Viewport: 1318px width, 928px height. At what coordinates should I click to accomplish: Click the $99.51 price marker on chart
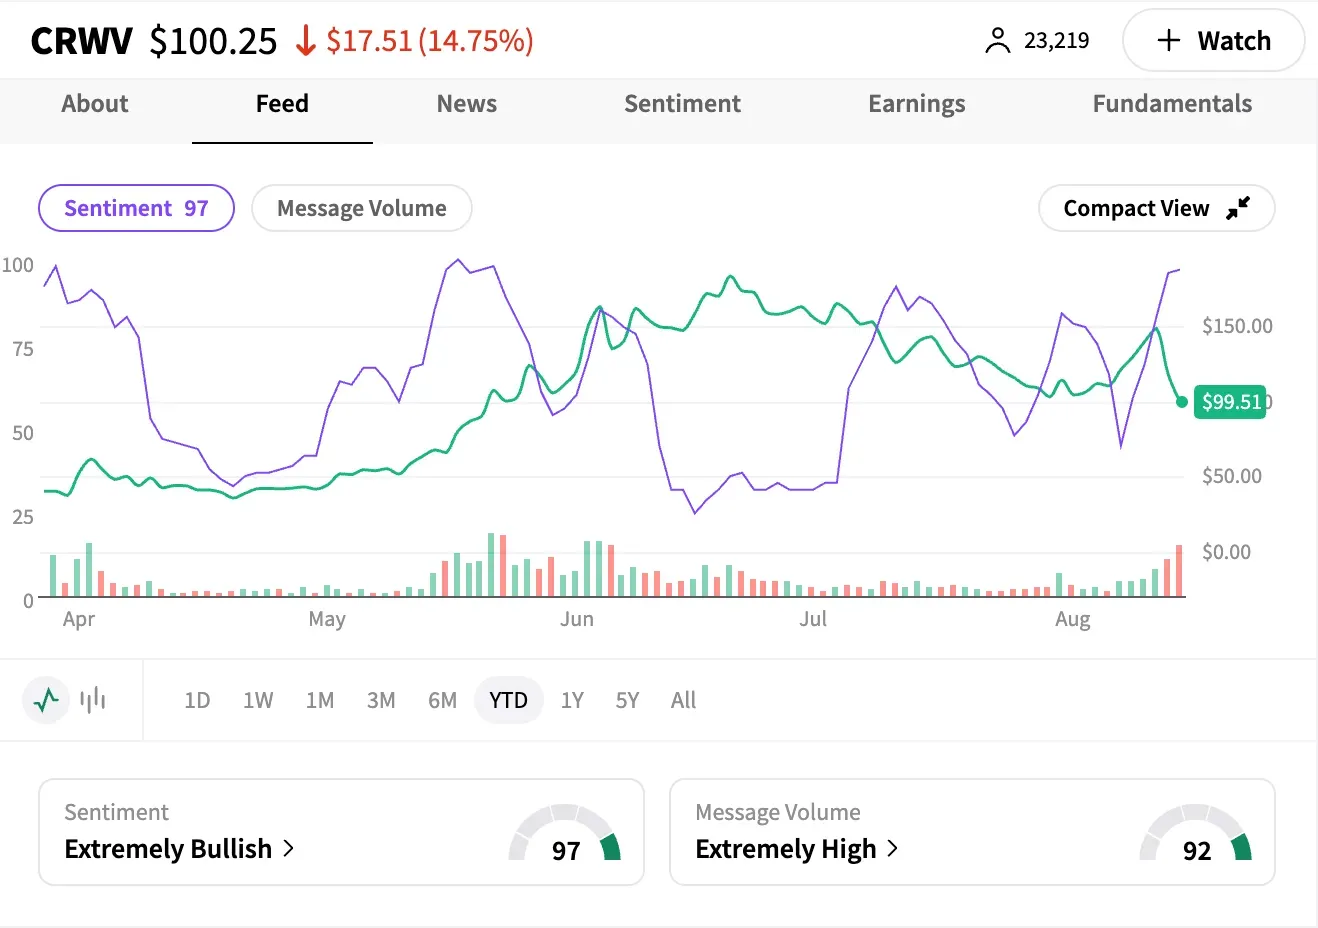1230,402
